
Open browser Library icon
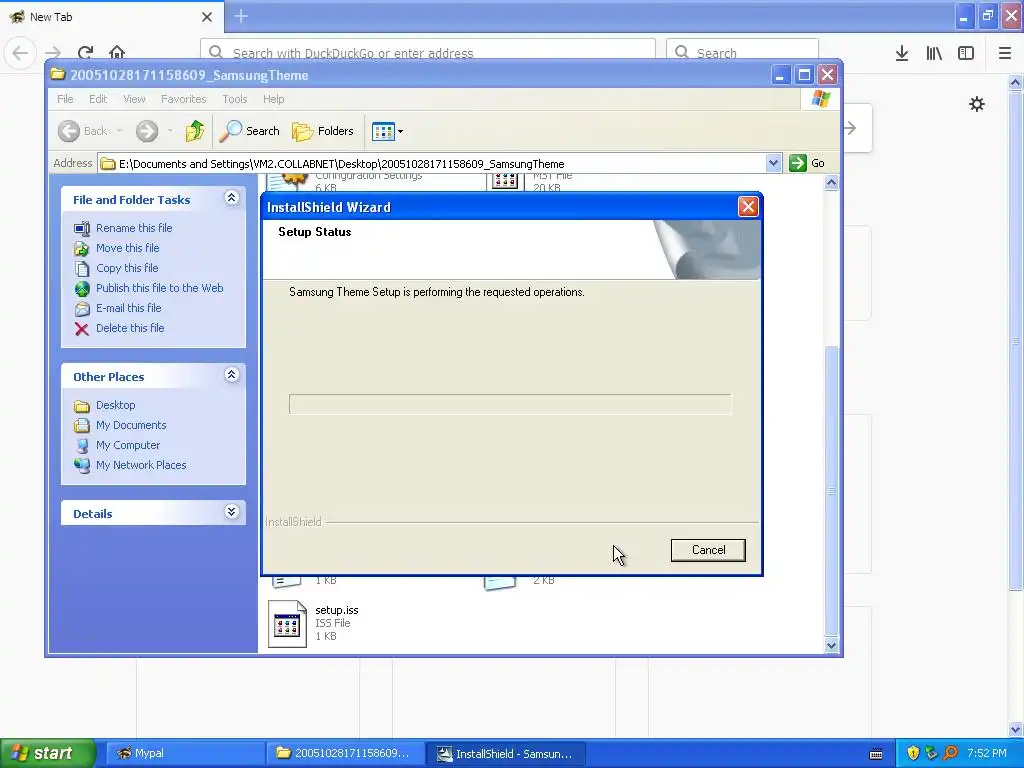pos(934,53)
